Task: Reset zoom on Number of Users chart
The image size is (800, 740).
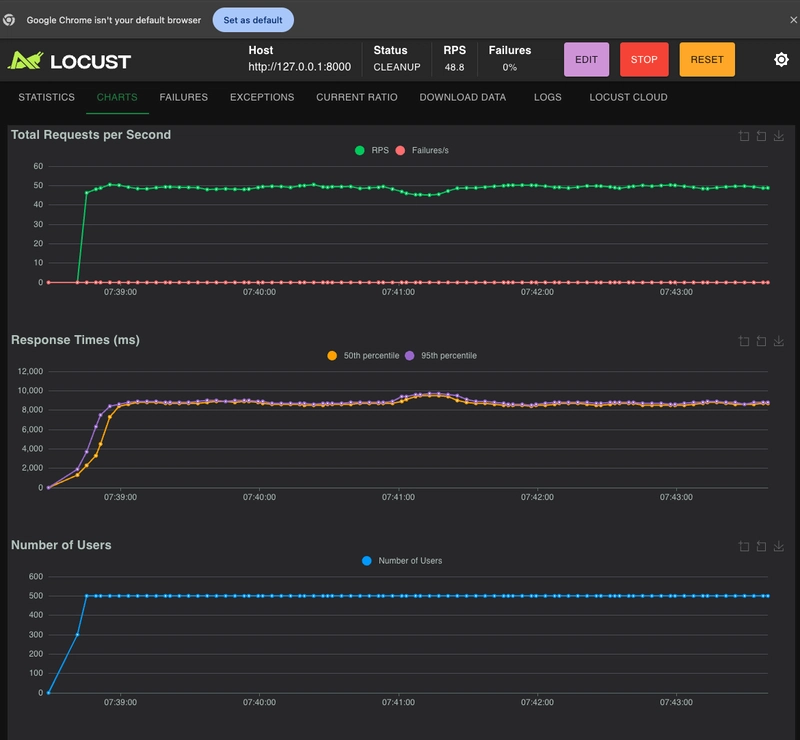Action: (761, 546)
